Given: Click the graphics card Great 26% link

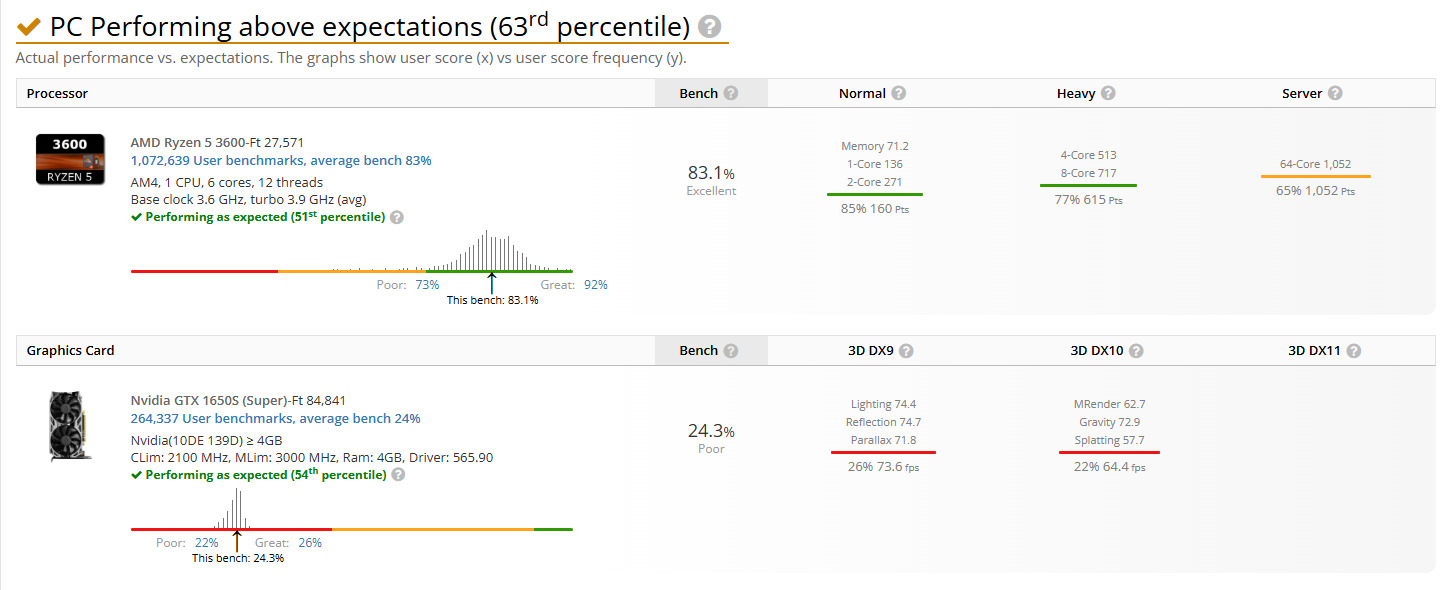Looking at the screenshot, I should 309,543.
